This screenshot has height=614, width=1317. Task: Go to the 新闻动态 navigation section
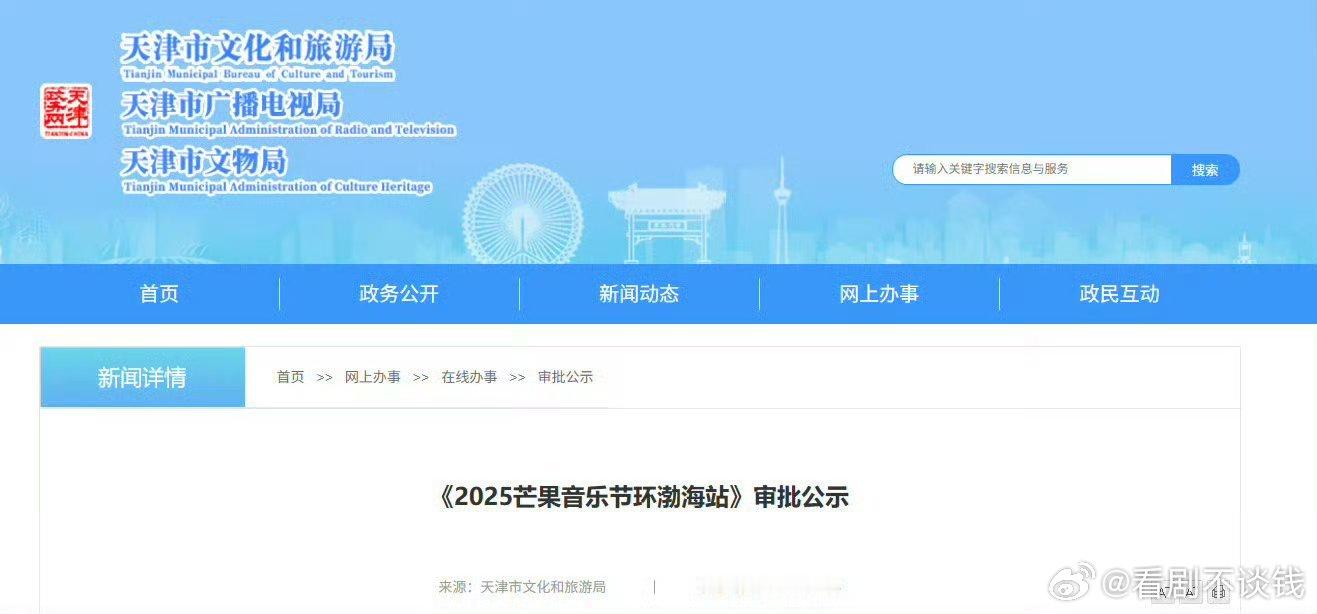pyautogui.click(x=639, y=294)
